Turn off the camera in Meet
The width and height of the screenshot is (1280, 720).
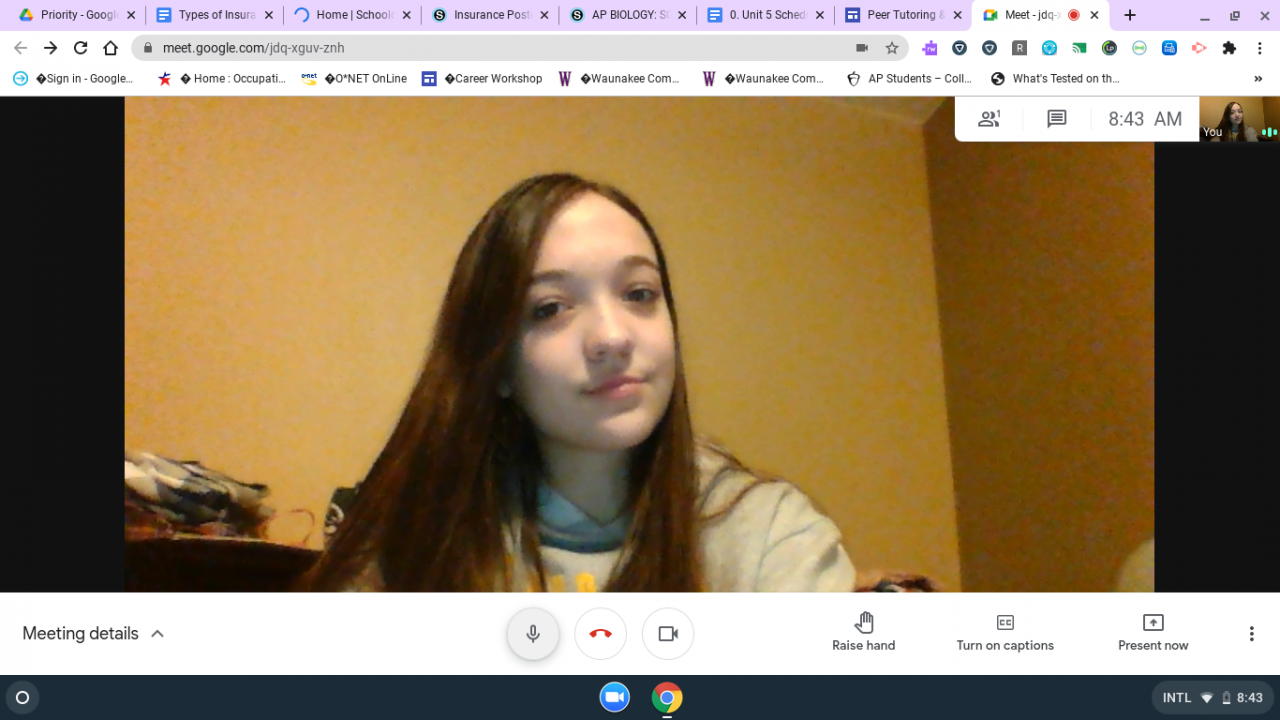click(x=668, y=634)
